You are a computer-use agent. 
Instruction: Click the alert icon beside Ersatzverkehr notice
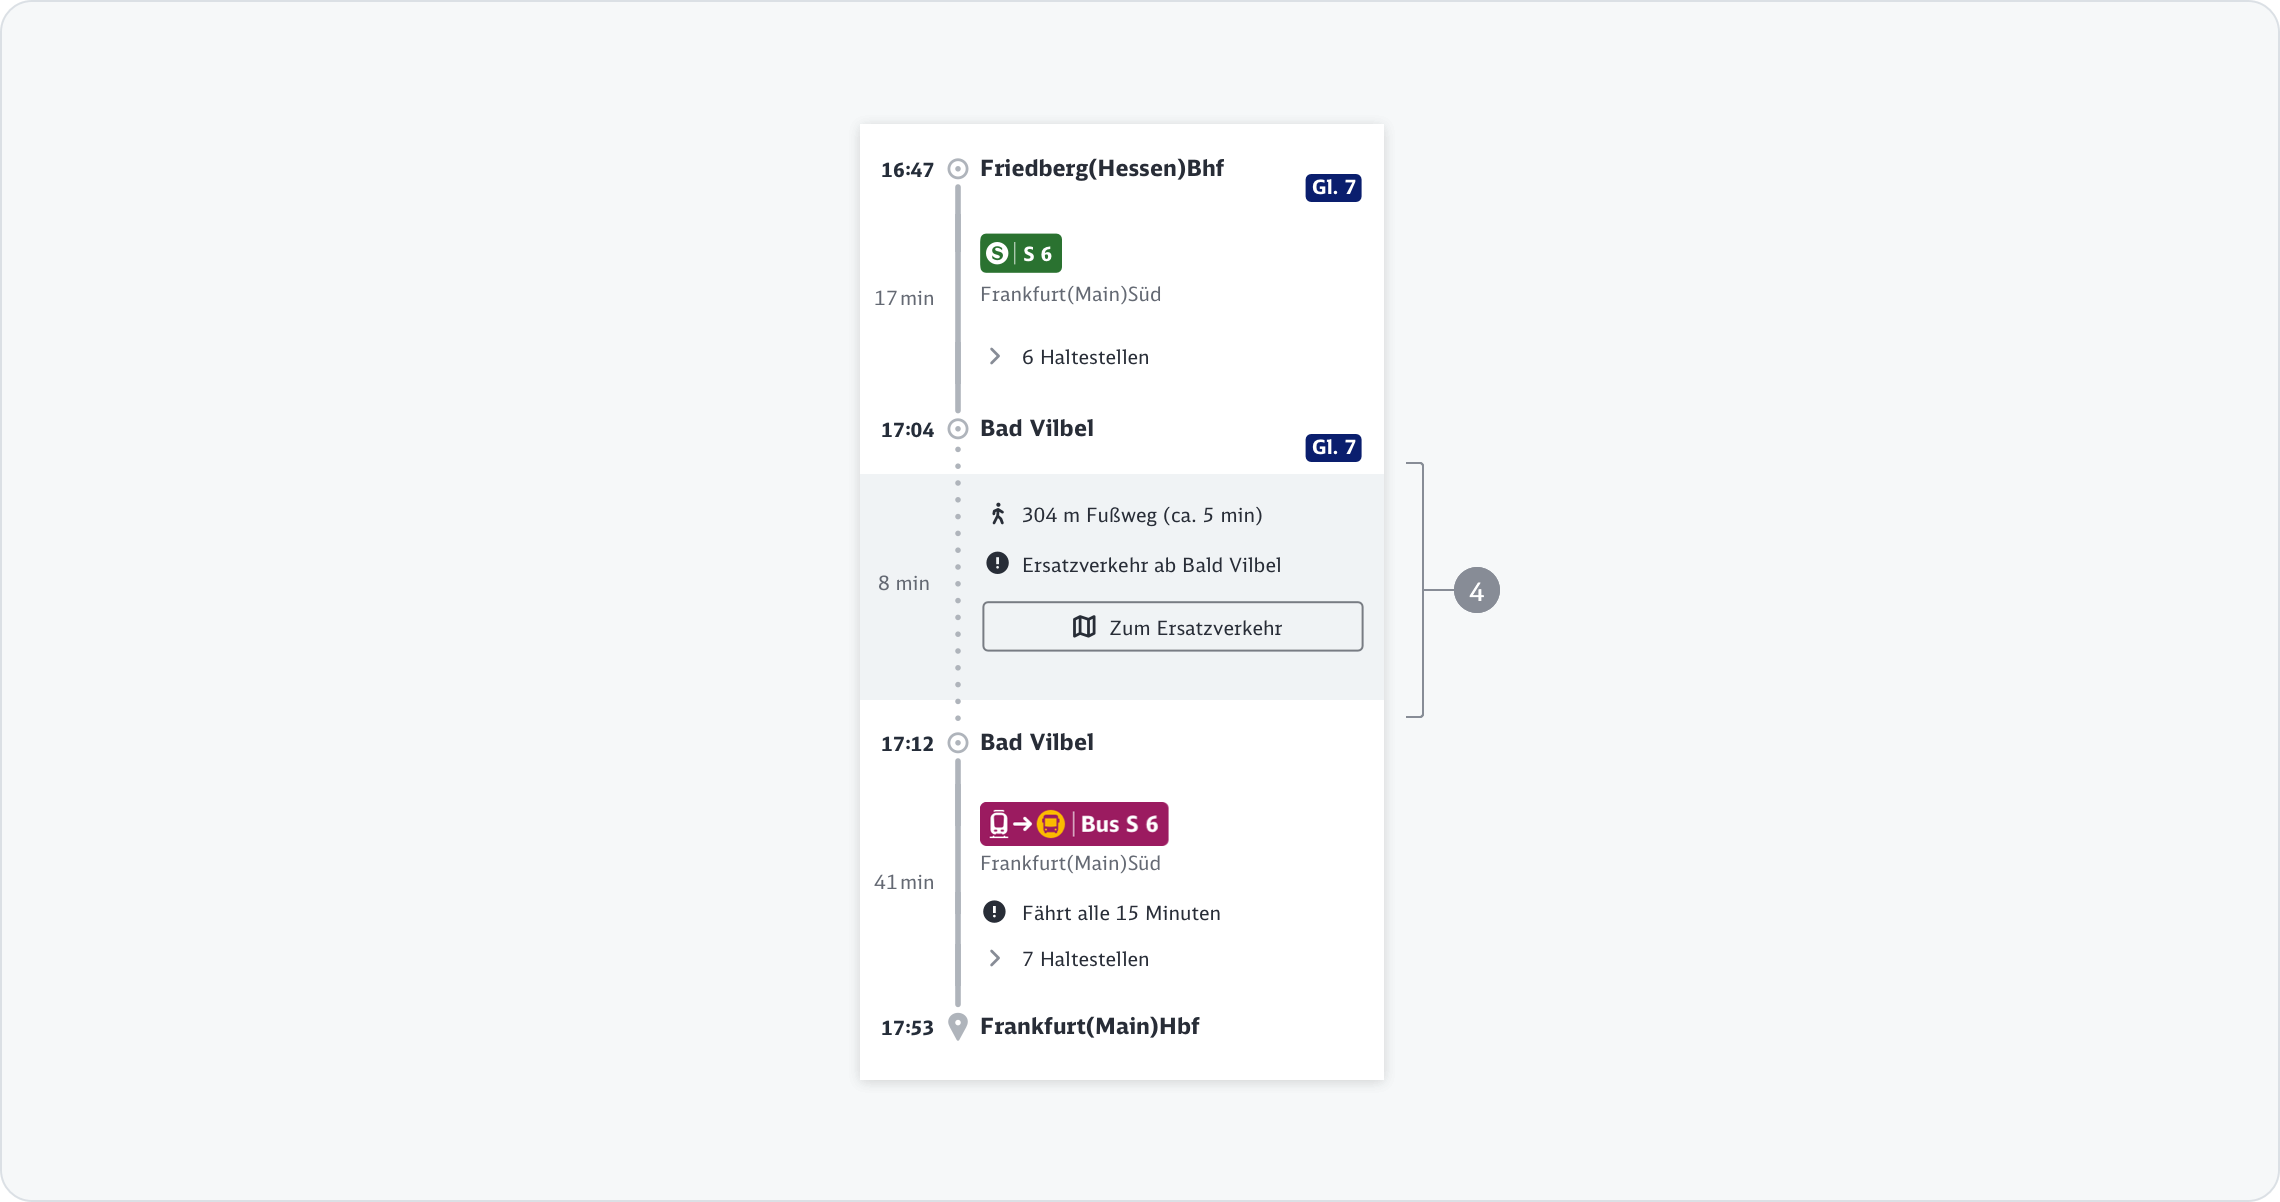tap(997, 564)
